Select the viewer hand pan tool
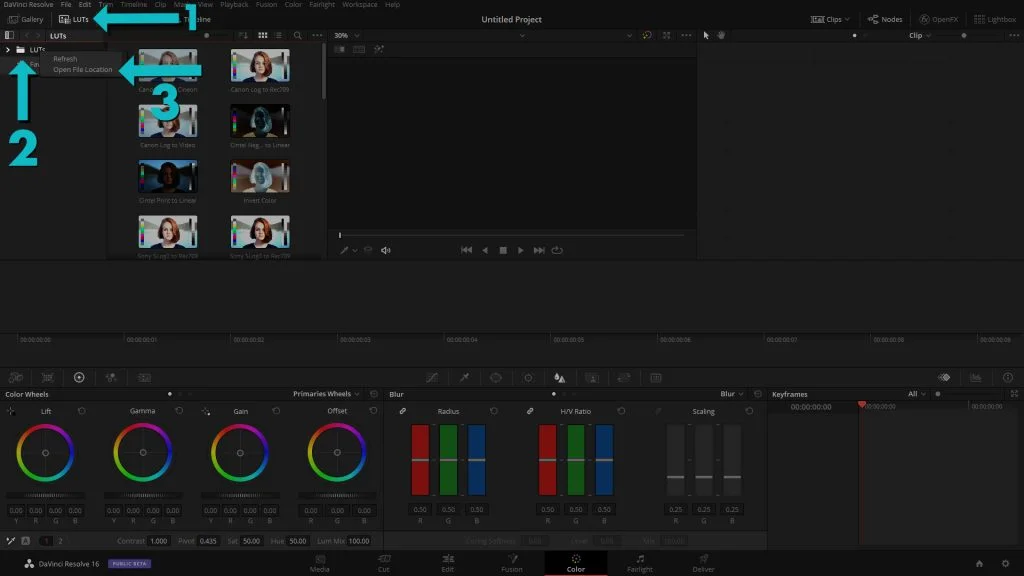Screen dimensions: 1024x576 (x=721, y=36)
